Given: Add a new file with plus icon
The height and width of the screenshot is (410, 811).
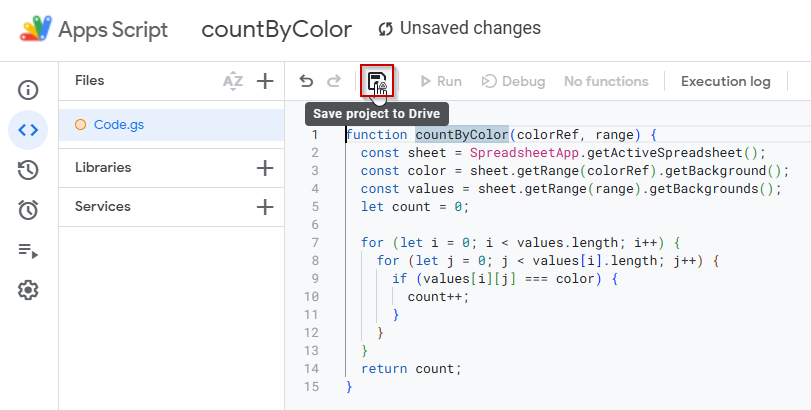Looking at the screenshot, I should (x=265, y=81).
